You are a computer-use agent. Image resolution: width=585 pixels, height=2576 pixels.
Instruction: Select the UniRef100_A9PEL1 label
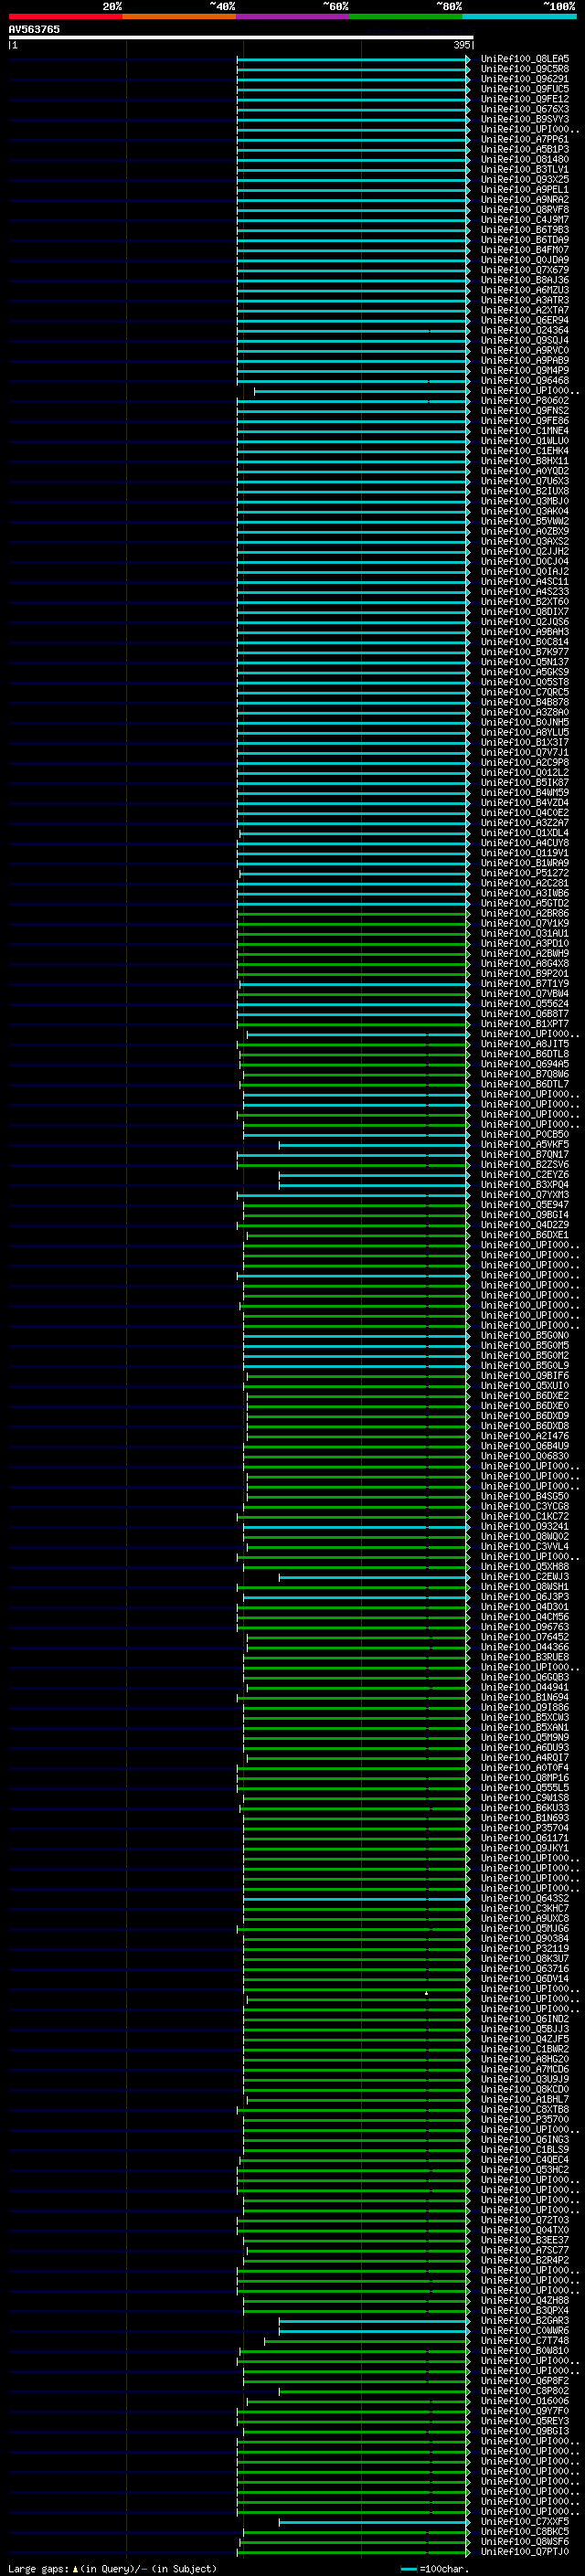pyautogui.click(x=524, y=190)
